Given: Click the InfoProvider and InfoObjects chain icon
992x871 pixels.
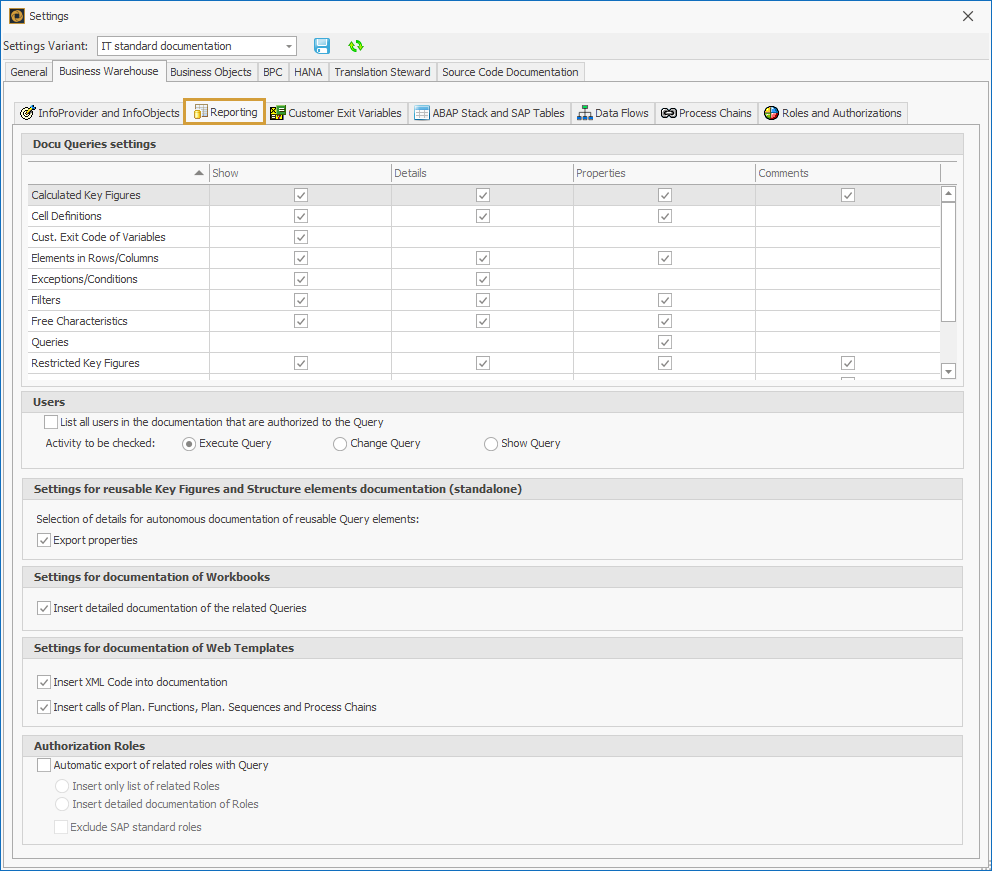Looking at the screenshot, I should (29, 112).
